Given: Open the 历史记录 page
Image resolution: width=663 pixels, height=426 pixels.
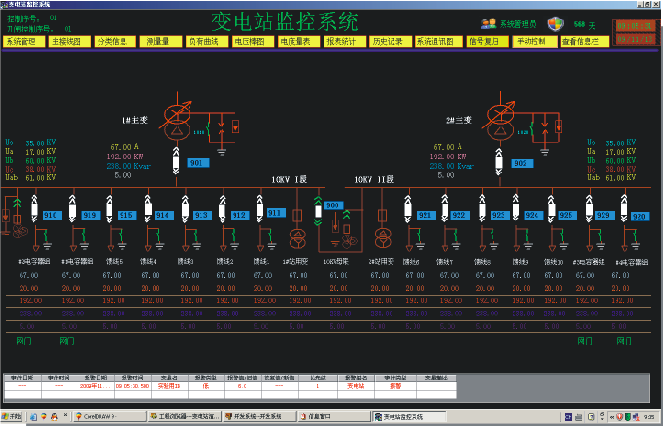Looking at the screenshot, I should (387, 42).
